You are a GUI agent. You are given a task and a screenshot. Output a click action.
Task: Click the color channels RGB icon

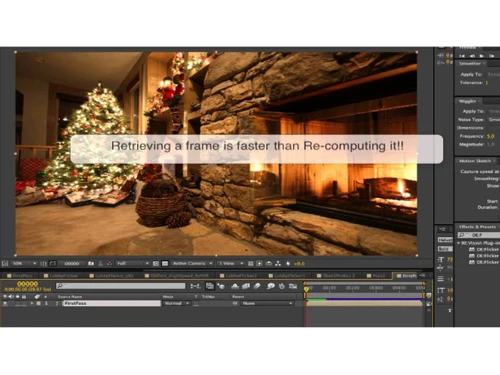tap(109, 263)
